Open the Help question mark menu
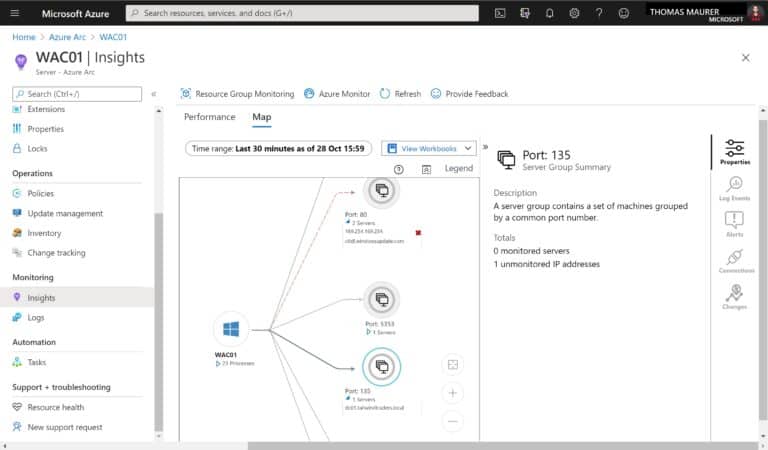Screen dimensions: 768x450 tap(599, 13)
